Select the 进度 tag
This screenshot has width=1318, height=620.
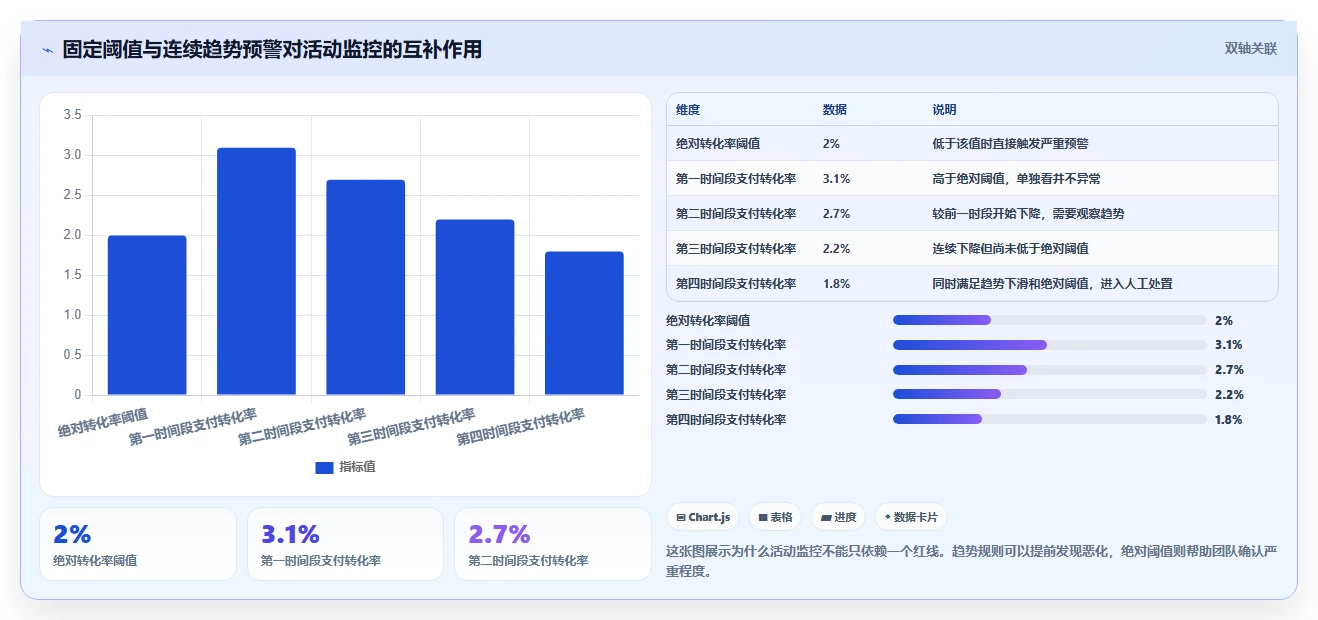(x=838, y=517)
